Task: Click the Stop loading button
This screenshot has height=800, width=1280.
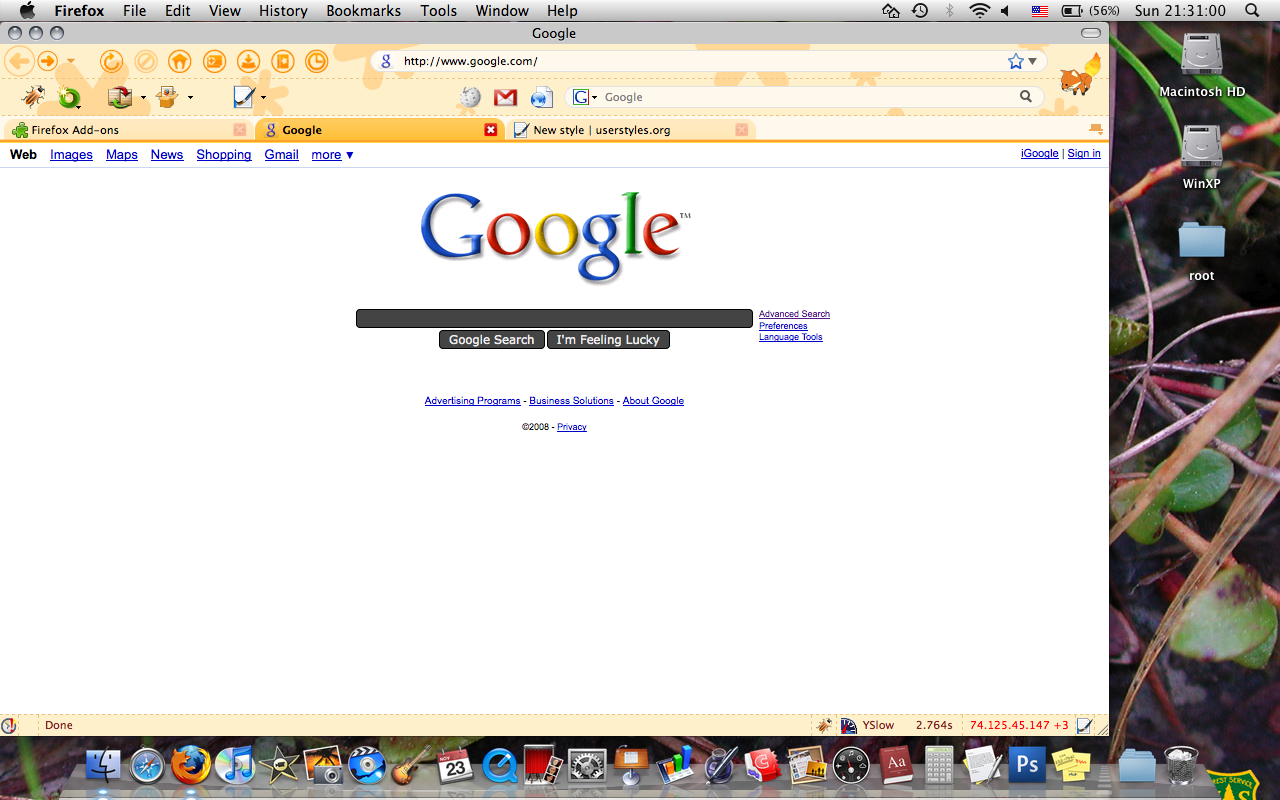Action: click(145, 61)
